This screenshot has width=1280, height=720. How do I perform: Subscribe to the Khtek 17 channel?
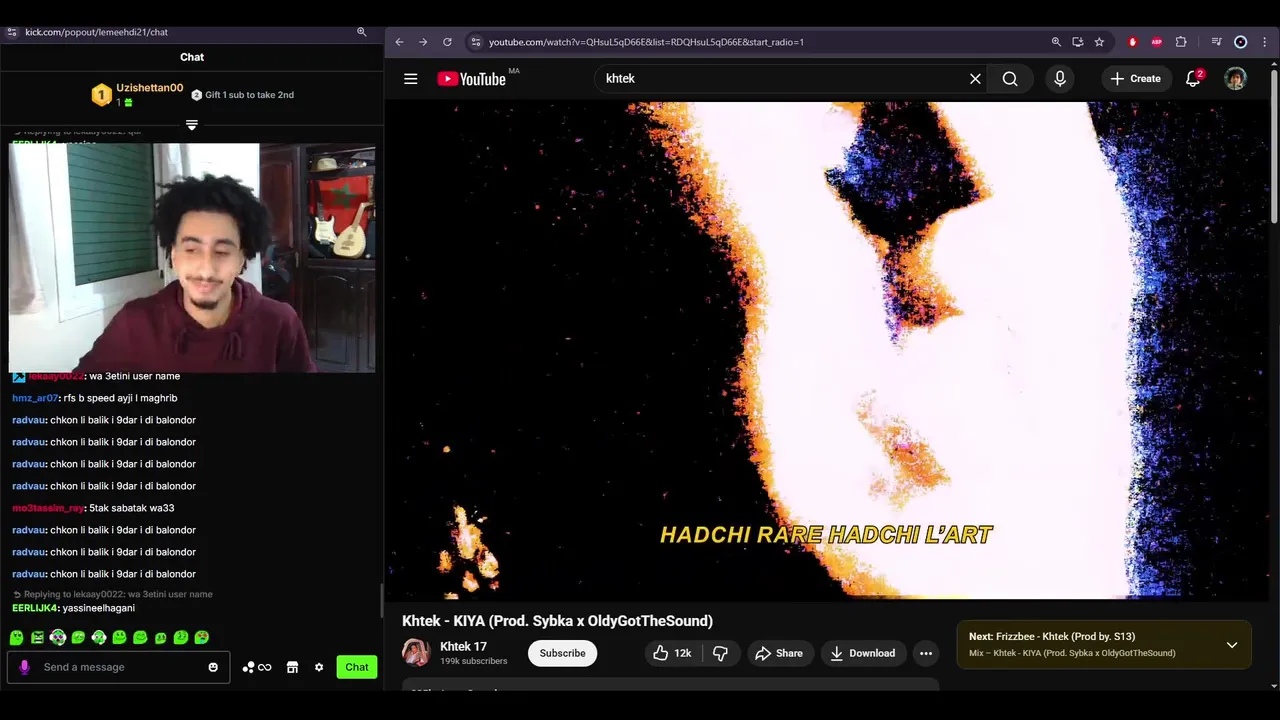click(x=563, y=653)
